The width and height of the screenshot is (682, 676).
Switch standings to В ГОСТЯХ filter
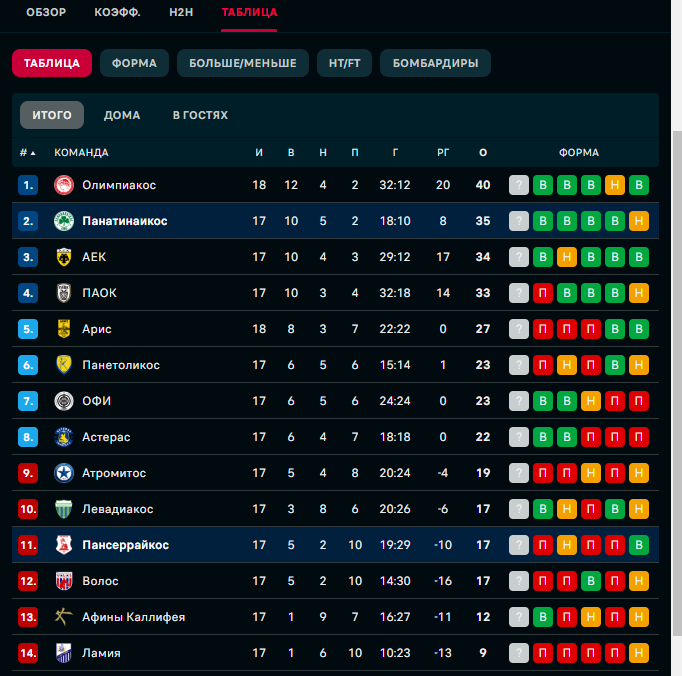[200, 115]
